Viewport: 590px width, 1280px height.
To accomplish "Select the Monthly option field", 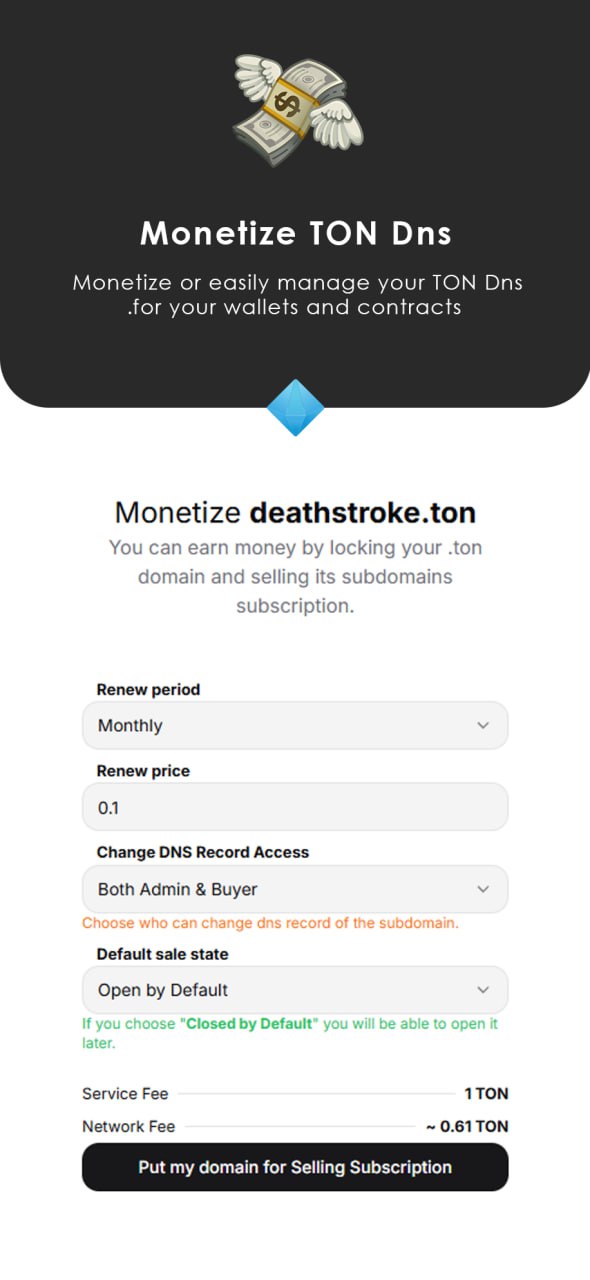I will tap(128, 725).
